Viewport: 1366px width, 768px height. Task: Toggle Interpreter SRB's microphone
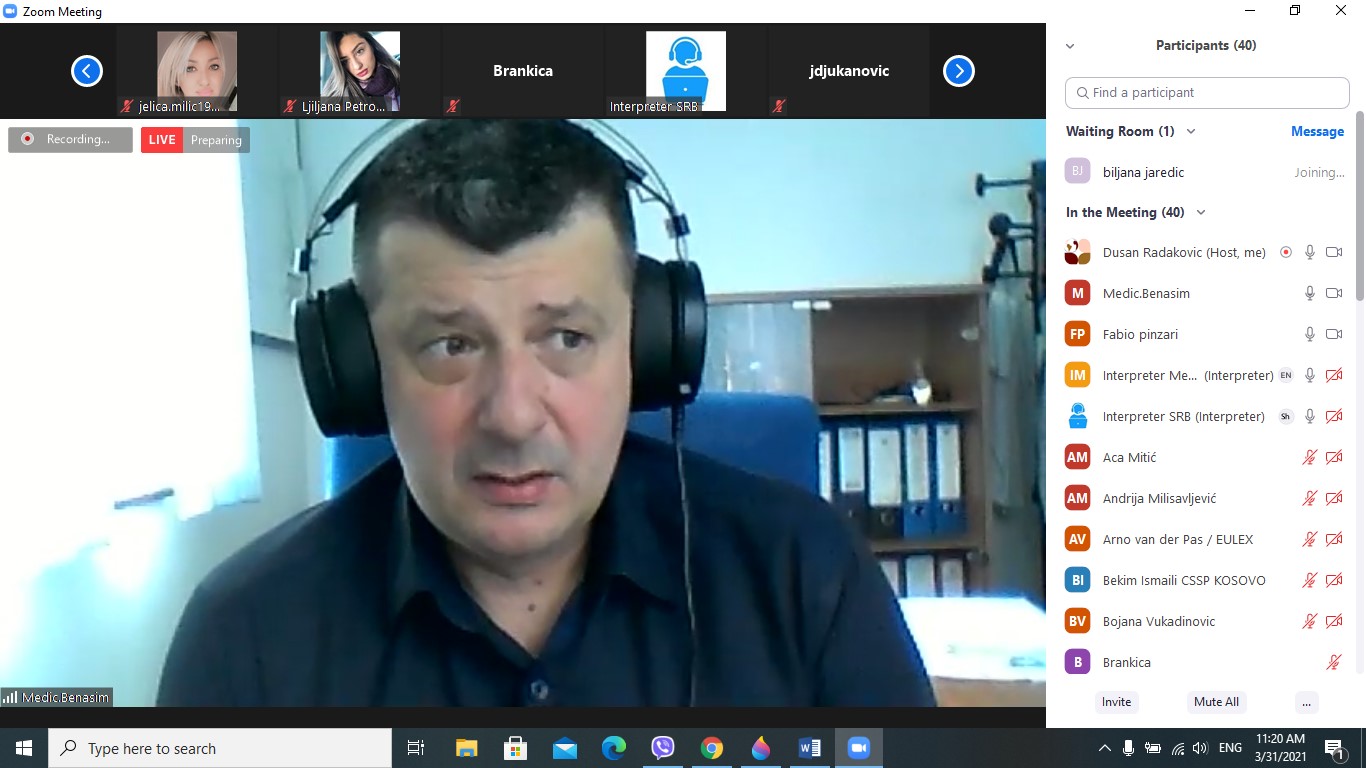tap(1309, 416)
